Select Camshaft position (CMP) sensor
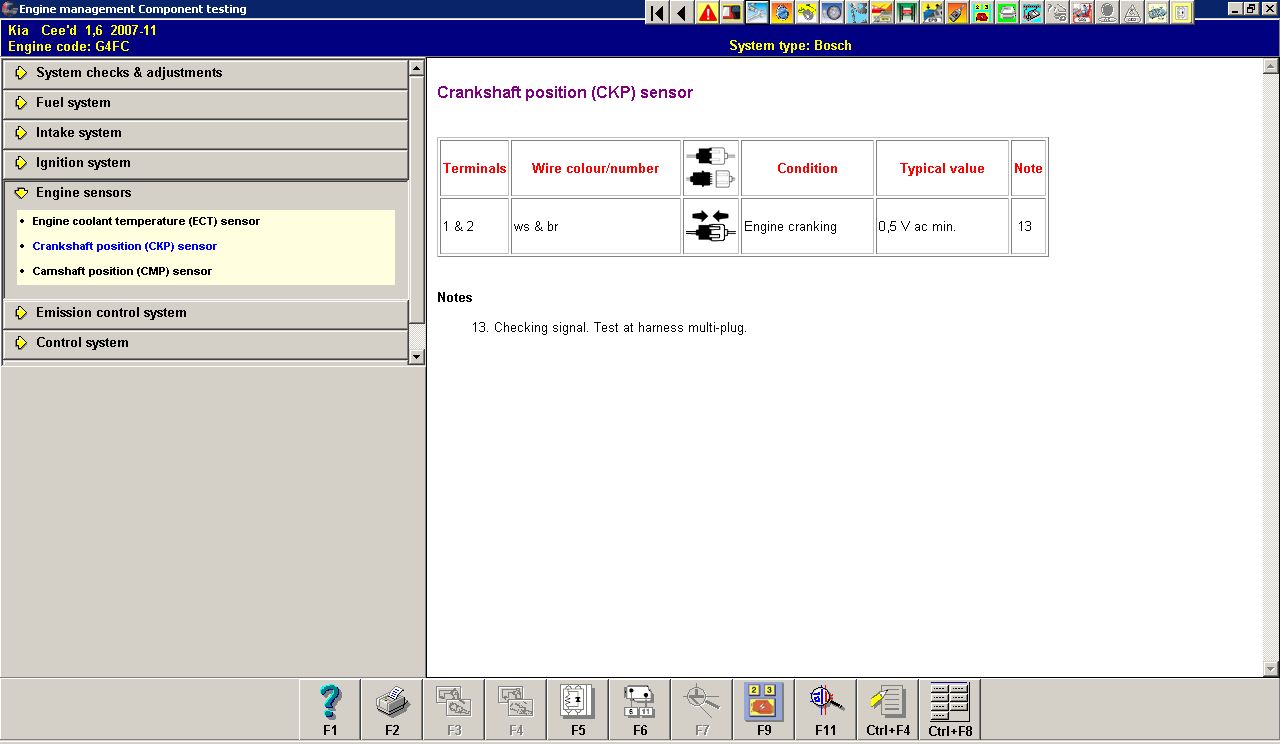Viewport: 1280px width, 744px height. coord(122,271)
